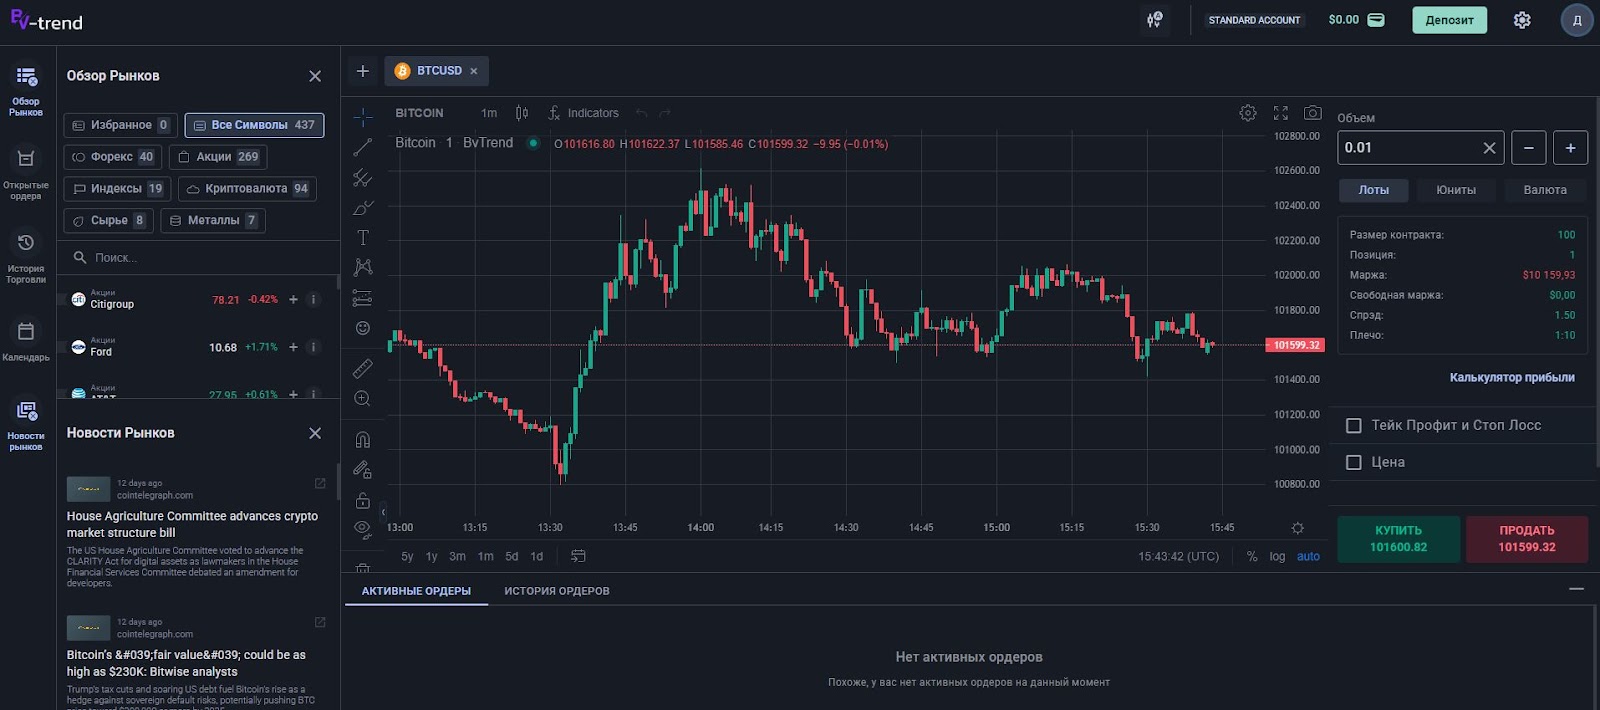The width and height of the screenshot is (1600, 710).
Task: Open the 1m timeframe dropdown
Action: tap(489, 113)
